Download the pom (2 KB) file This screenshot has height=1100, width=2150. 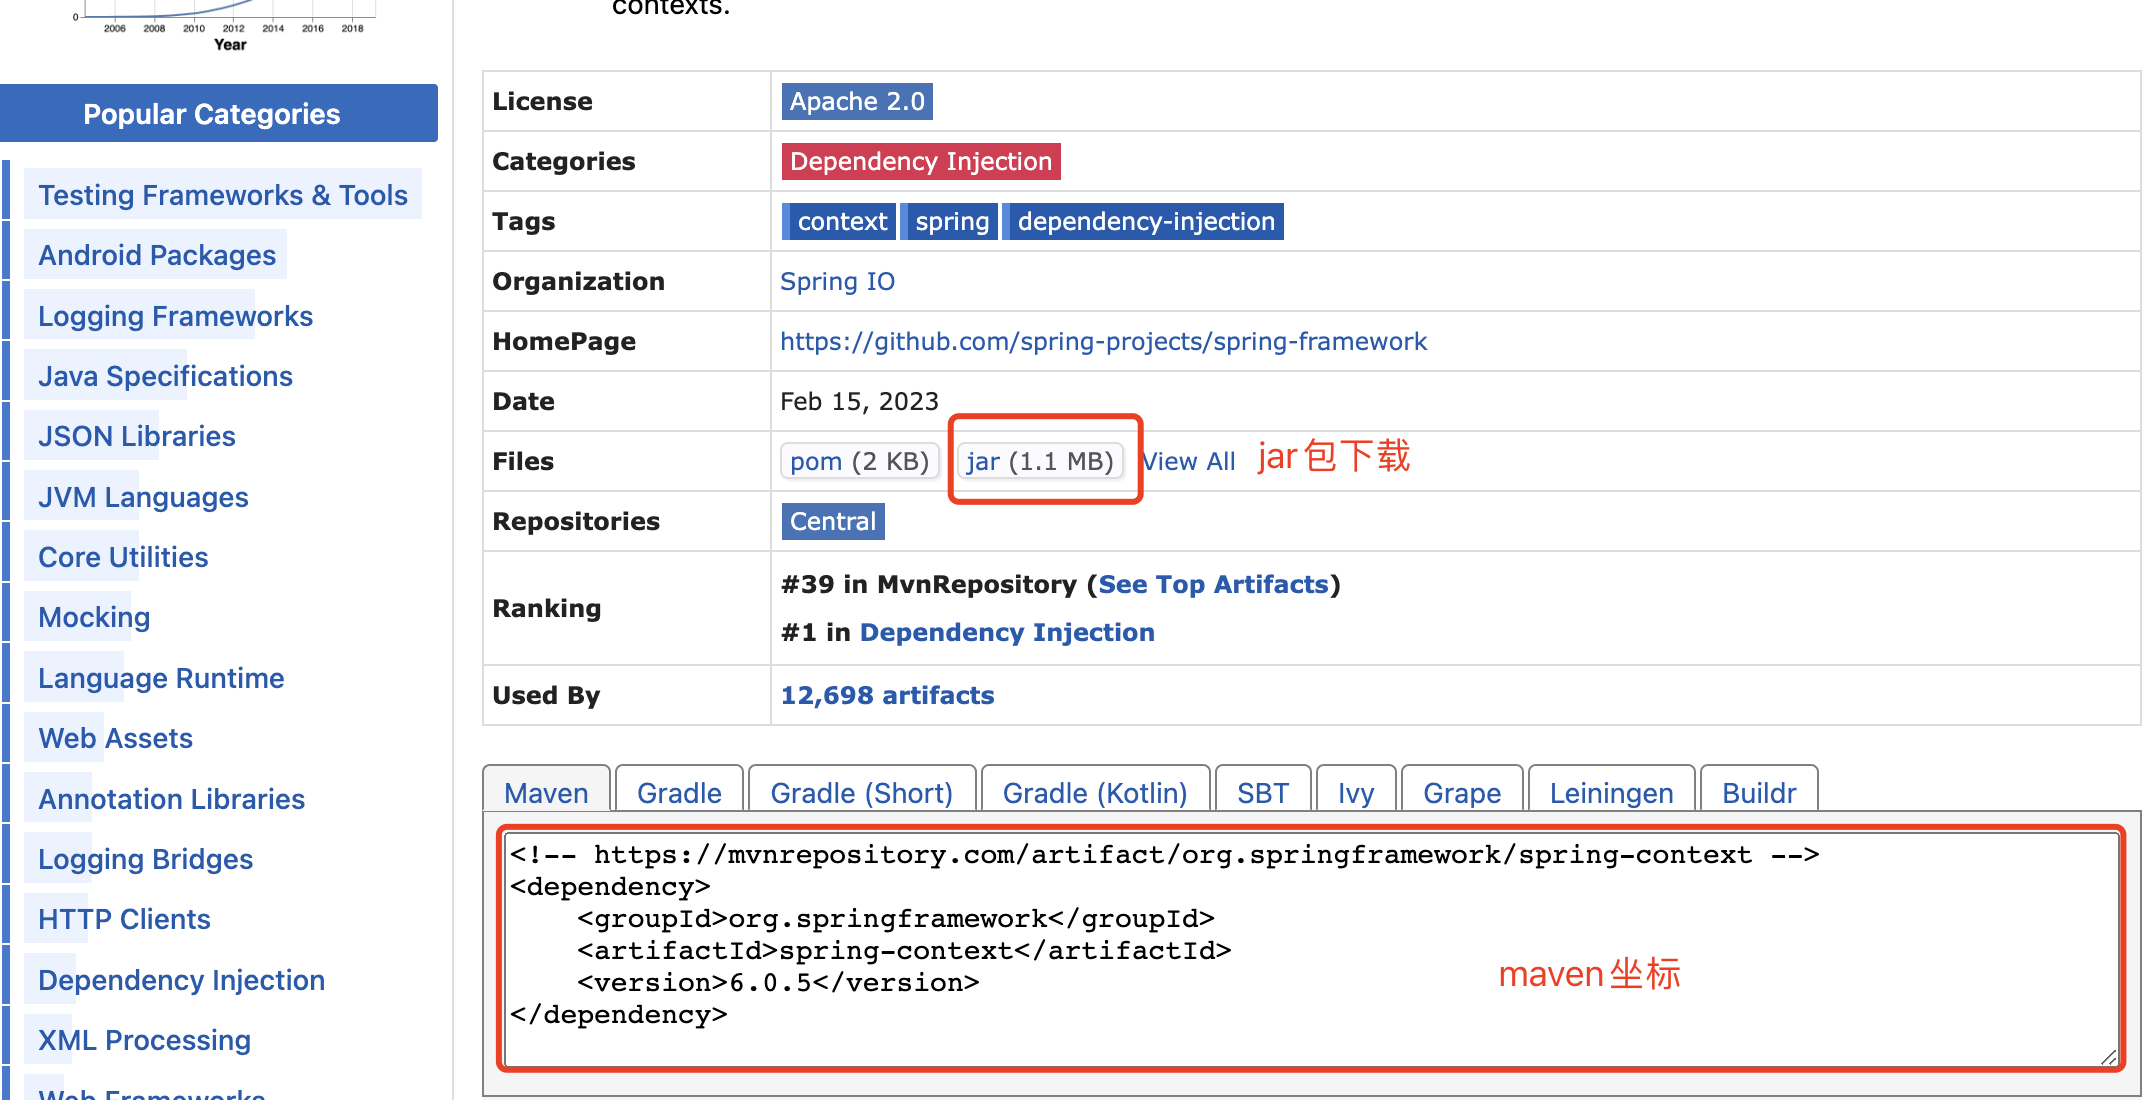(x=859, y=461)
